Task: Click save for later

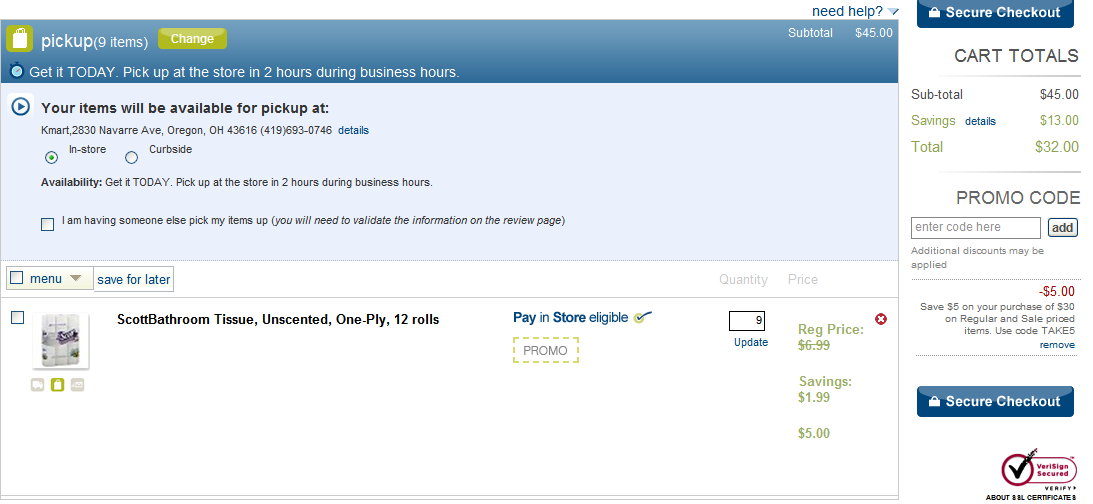Action: [133, 280]
